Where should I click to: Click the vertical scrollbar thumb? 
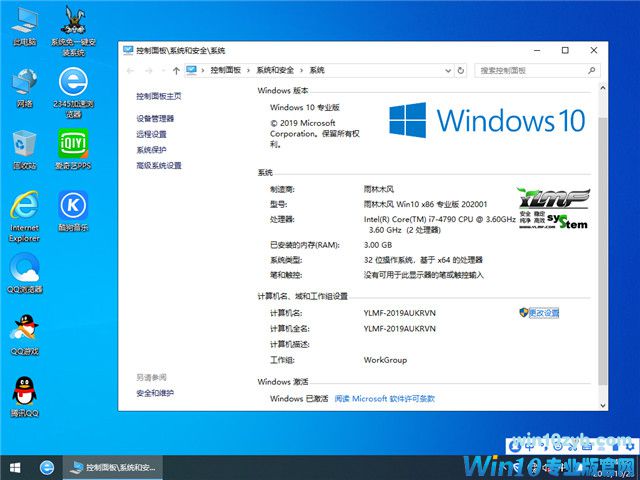602,251
